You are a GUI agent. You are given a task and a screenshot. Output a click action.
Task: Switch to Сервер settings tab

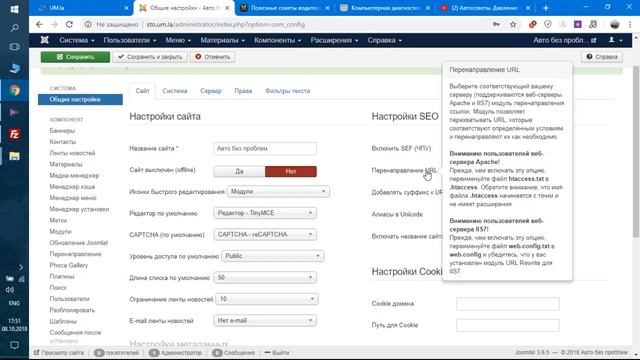211,91
